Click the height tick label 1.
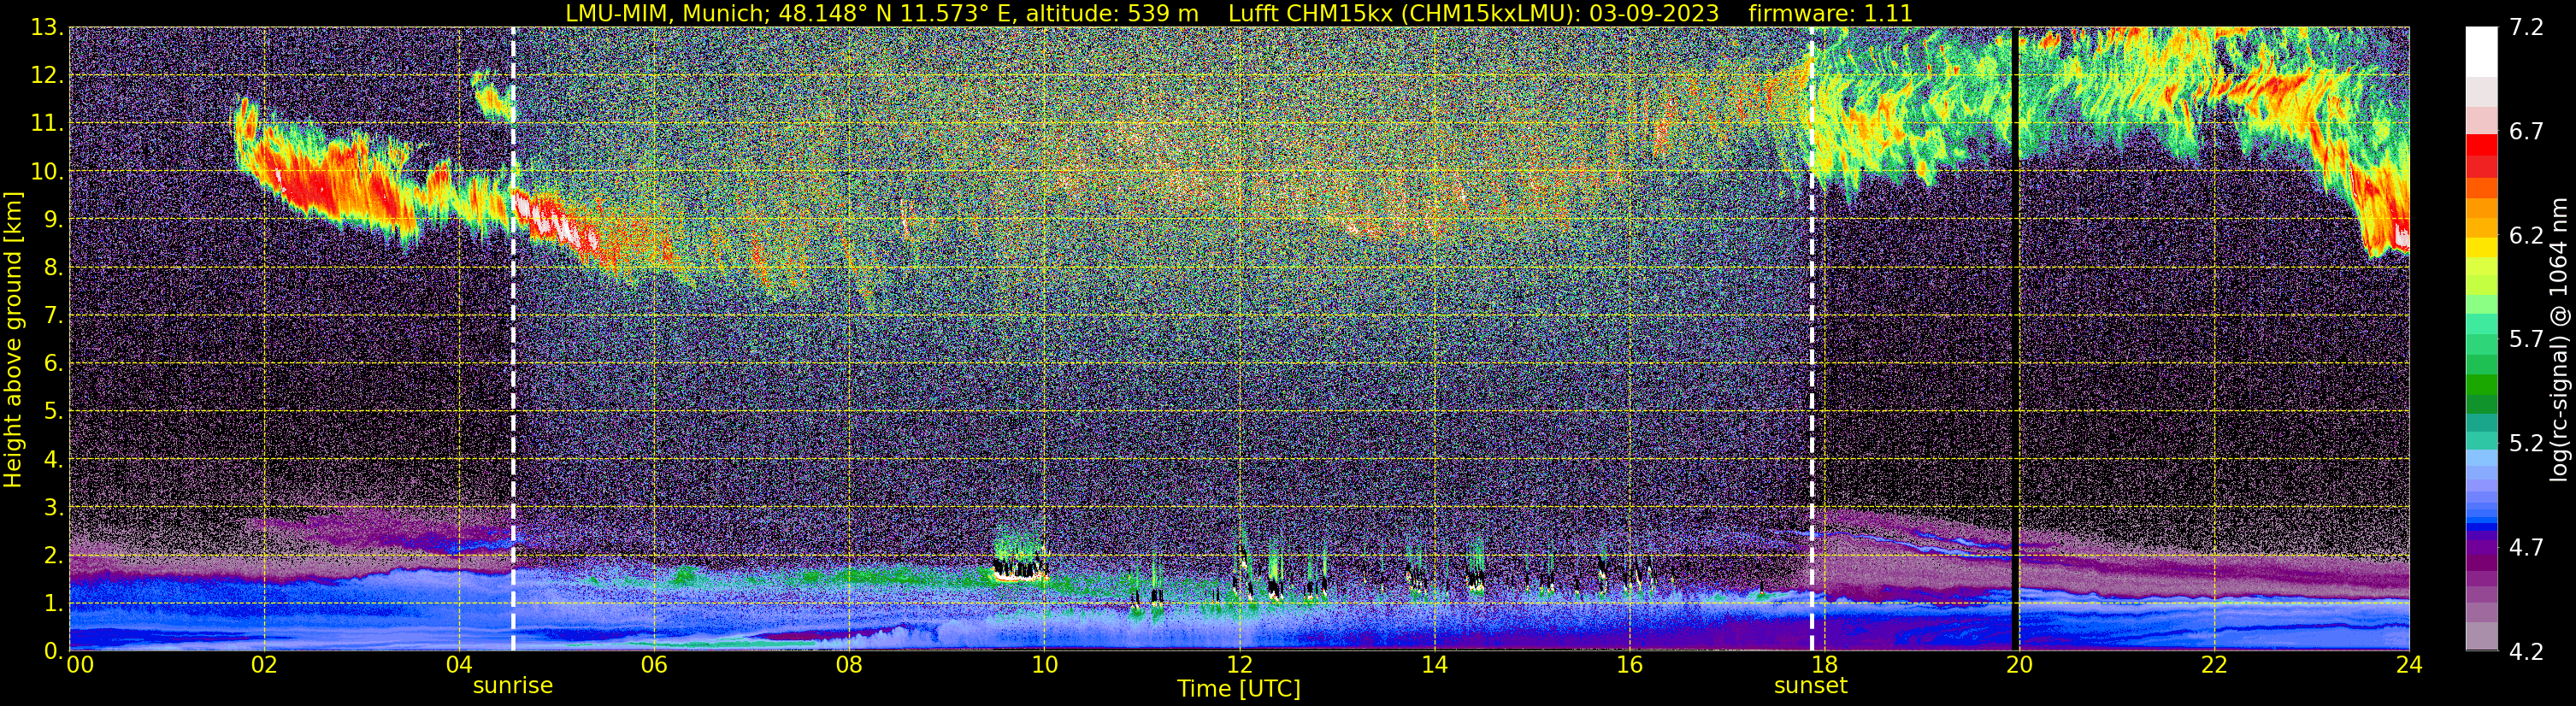 point(53,604)
